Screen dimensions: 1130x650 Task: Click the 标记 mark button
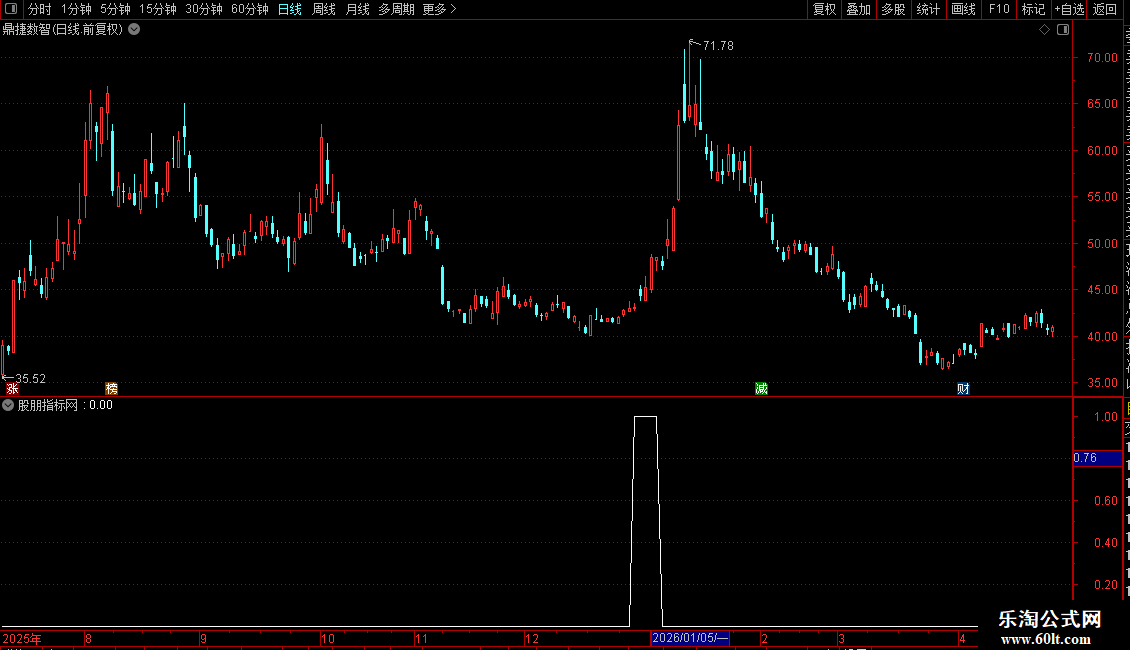1033,9
